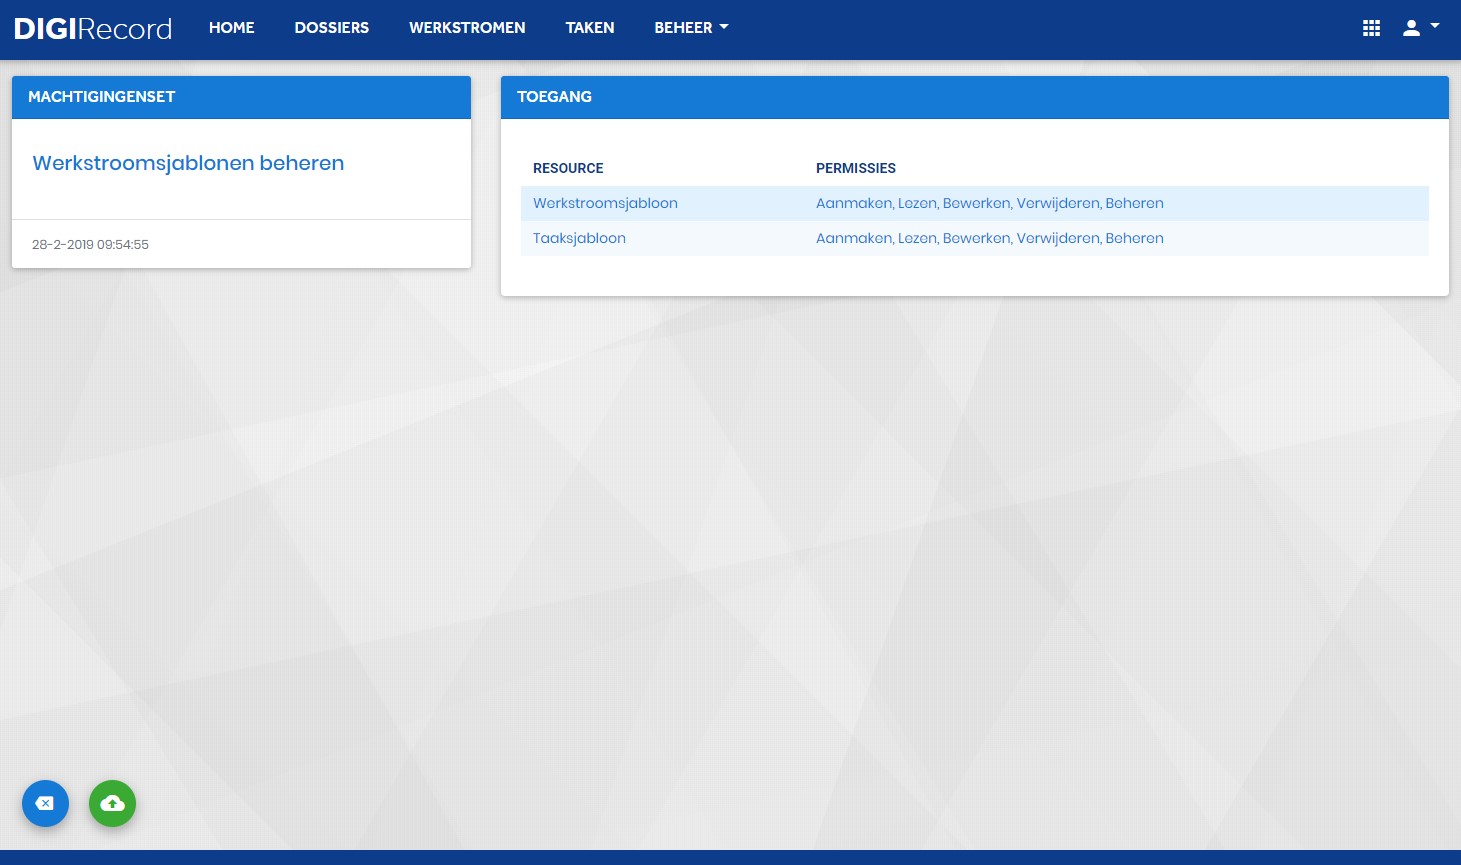Image resolution: width=1461 pixels, height=865 pixels.
Task: Expand the BEHEER dropdown menu
Action: (x=691, y=28)
